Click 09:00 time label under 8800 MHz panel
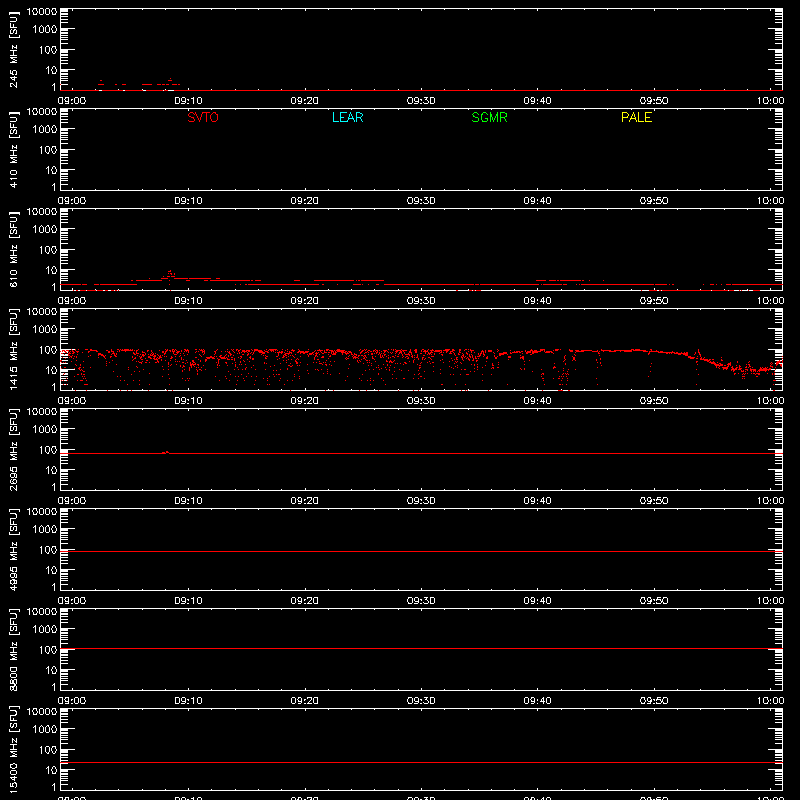 (72, 701)
